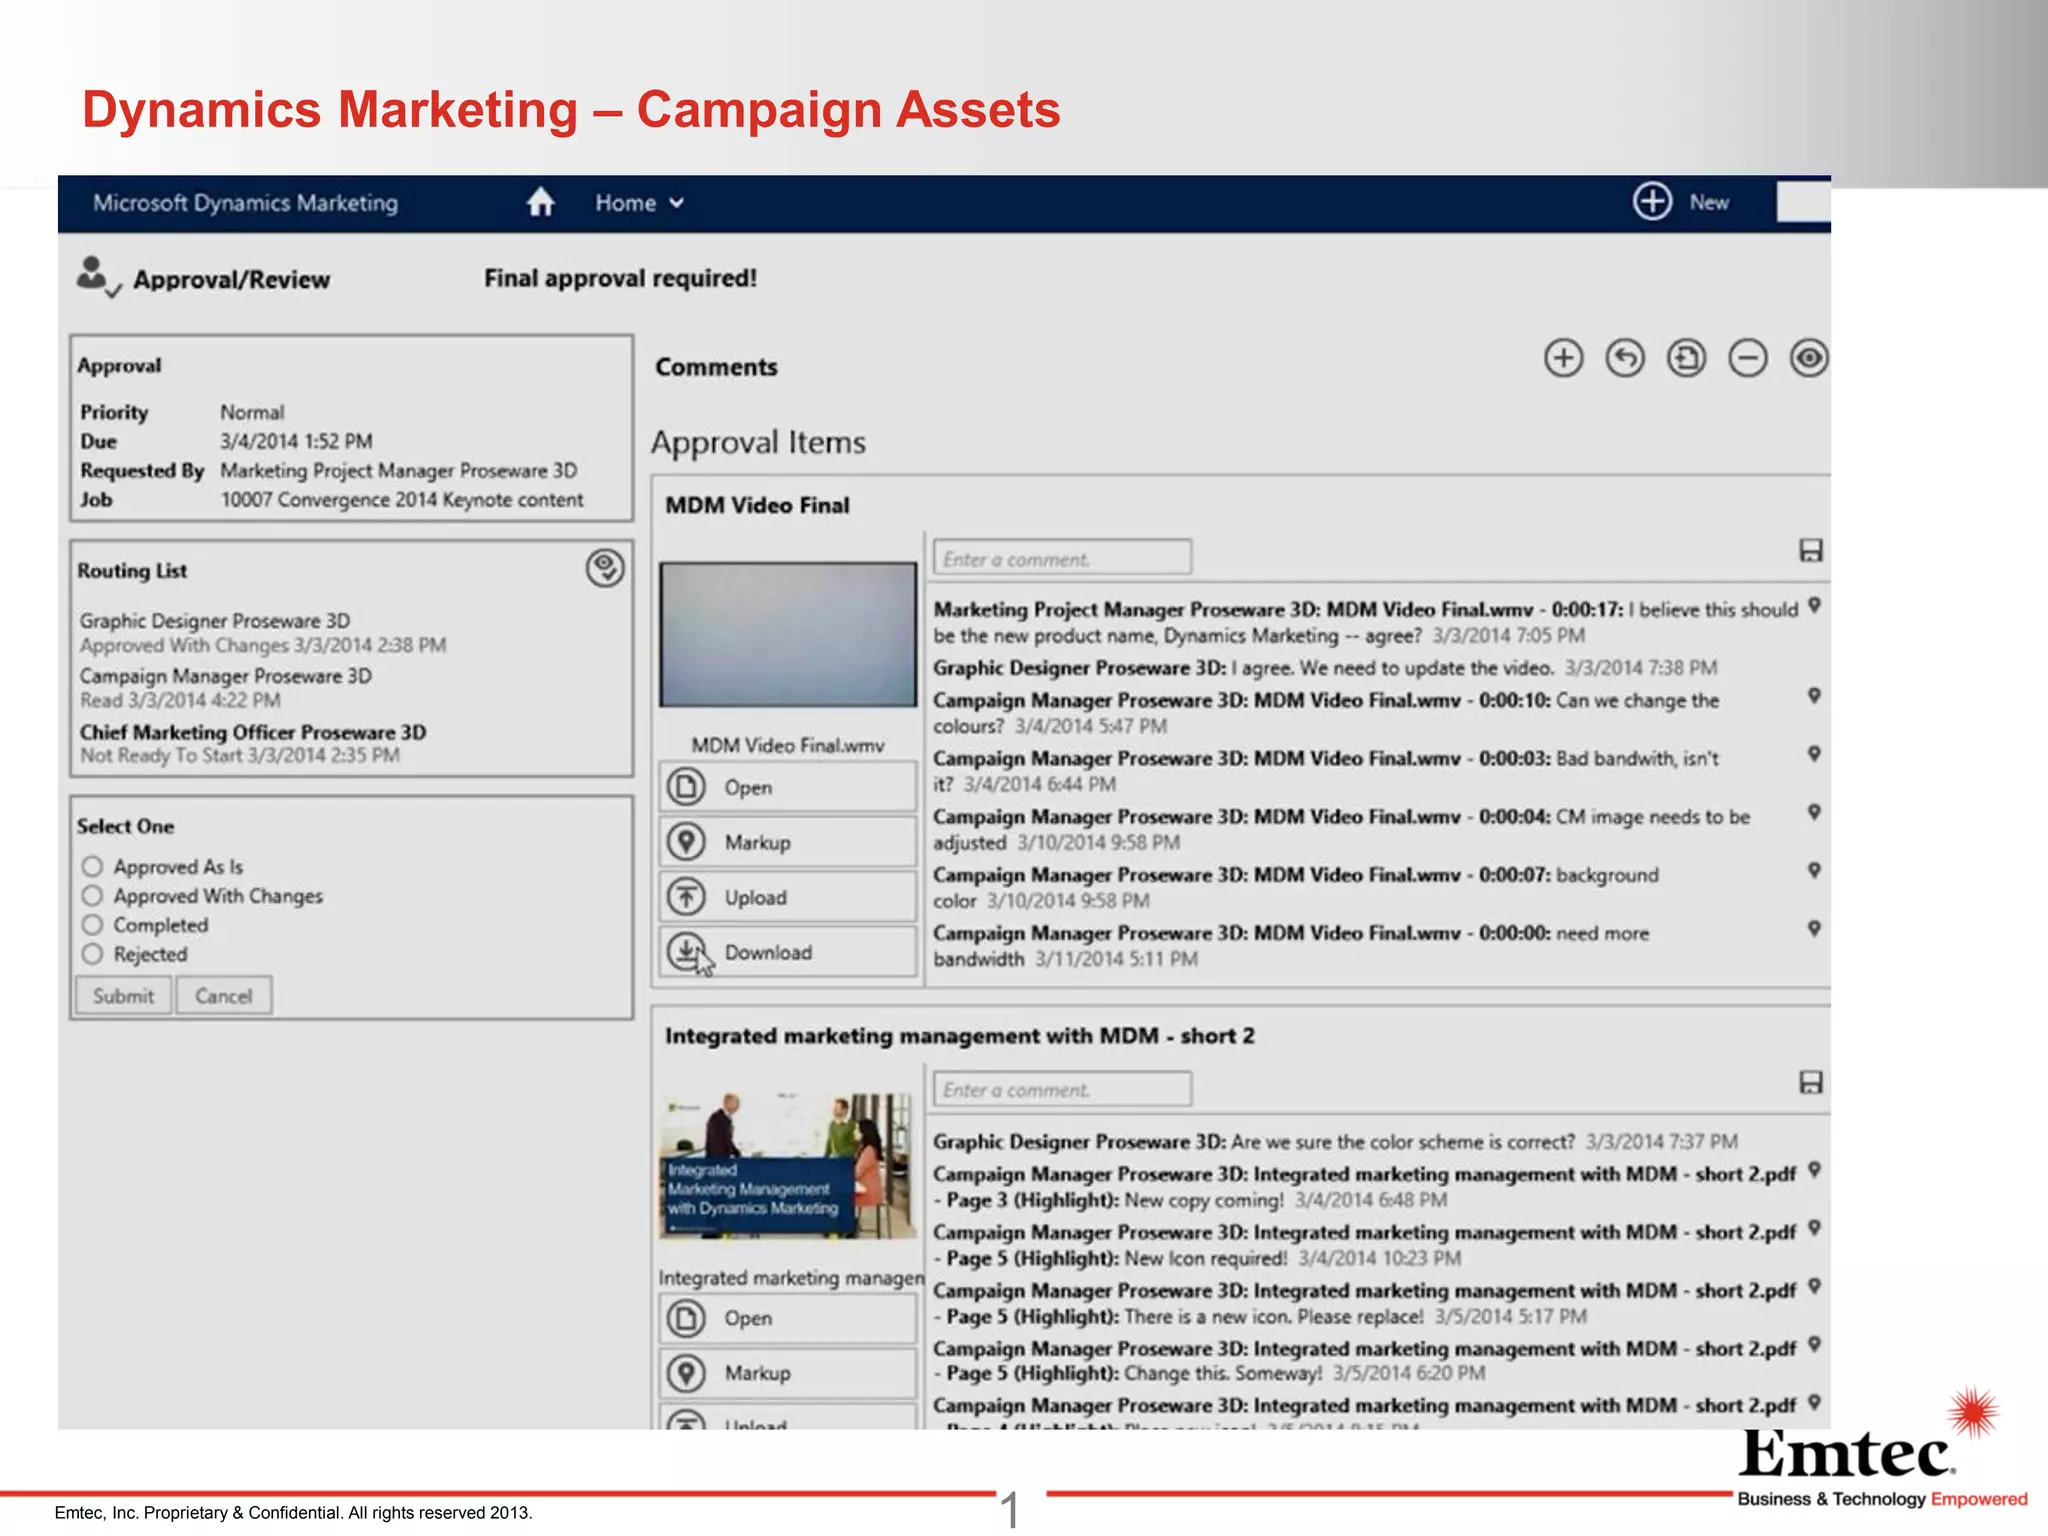Click pin beside 'New copy coming!' comment
Viewport: 2048px width, 1536px height.
(x=1814, y=1170)
